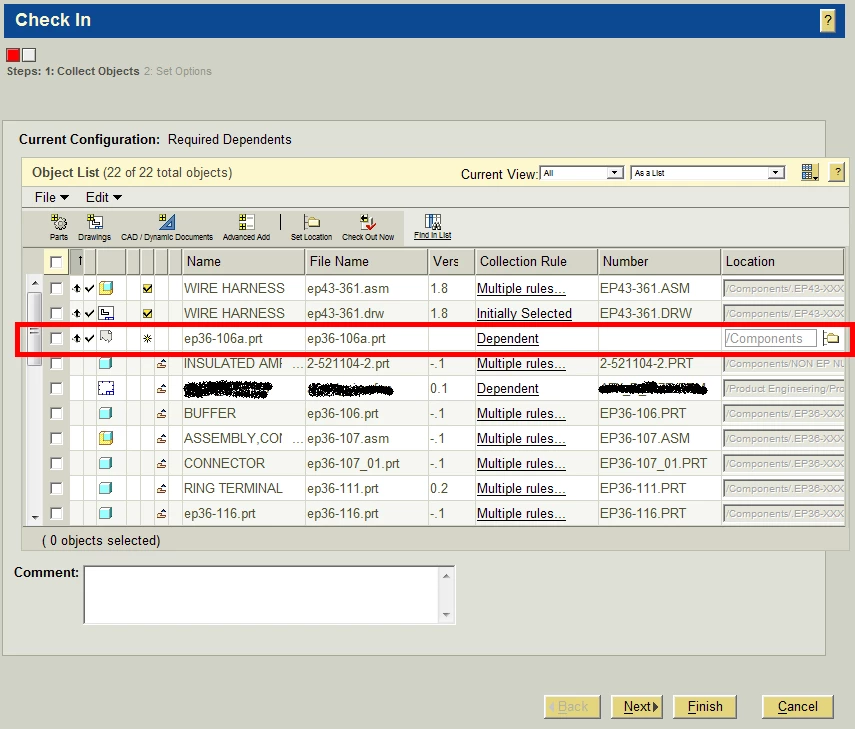This screenshot has width=855, height=729.
Task: Click the Next button
Action: (637, 707)
